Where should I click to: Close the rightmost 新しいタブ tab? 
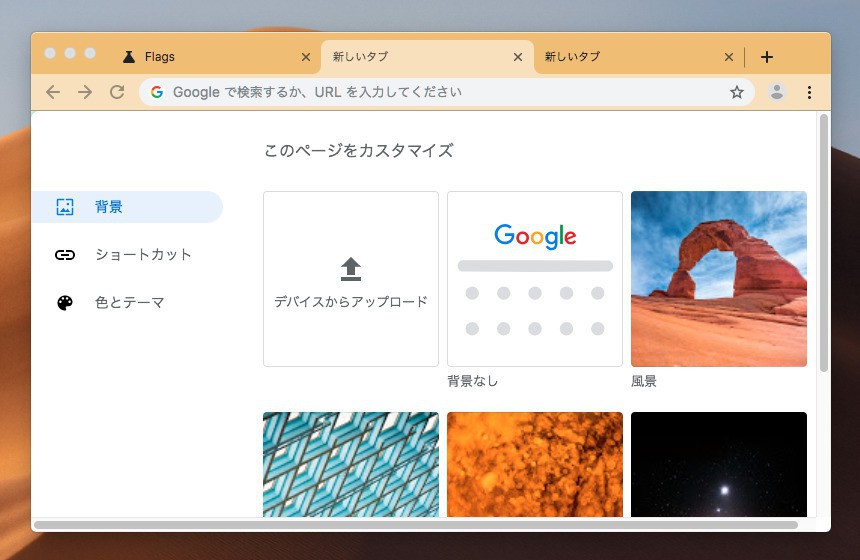(x=729, y=57)
